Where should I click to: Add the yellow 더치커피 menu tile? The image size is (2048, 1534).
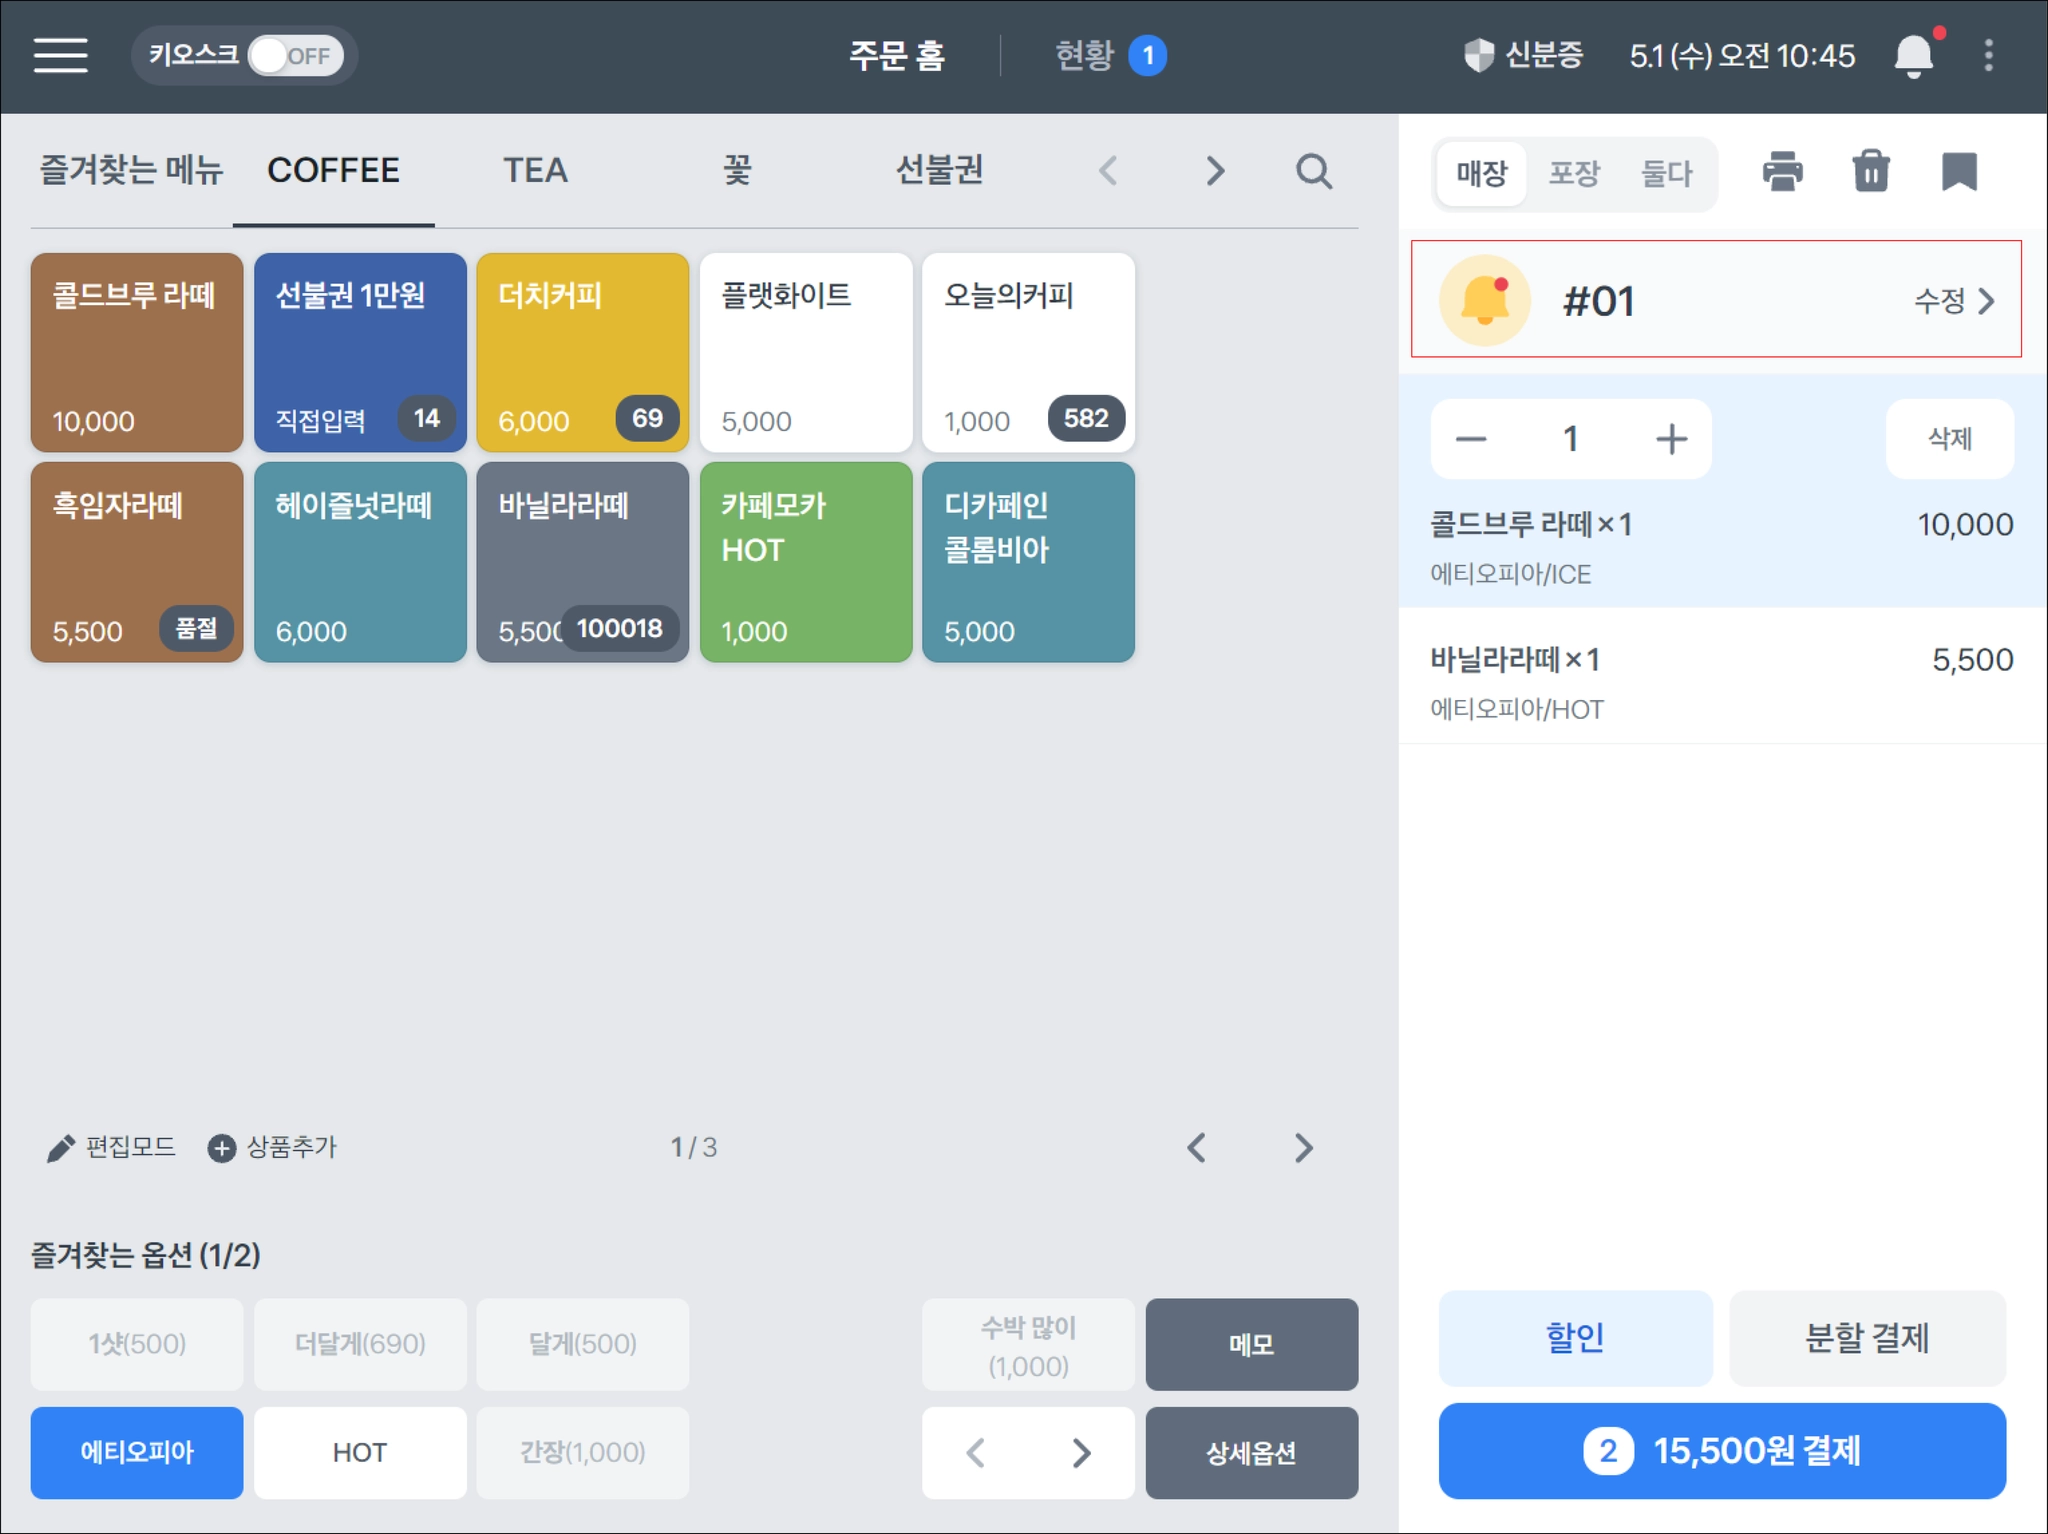(582, 352)
